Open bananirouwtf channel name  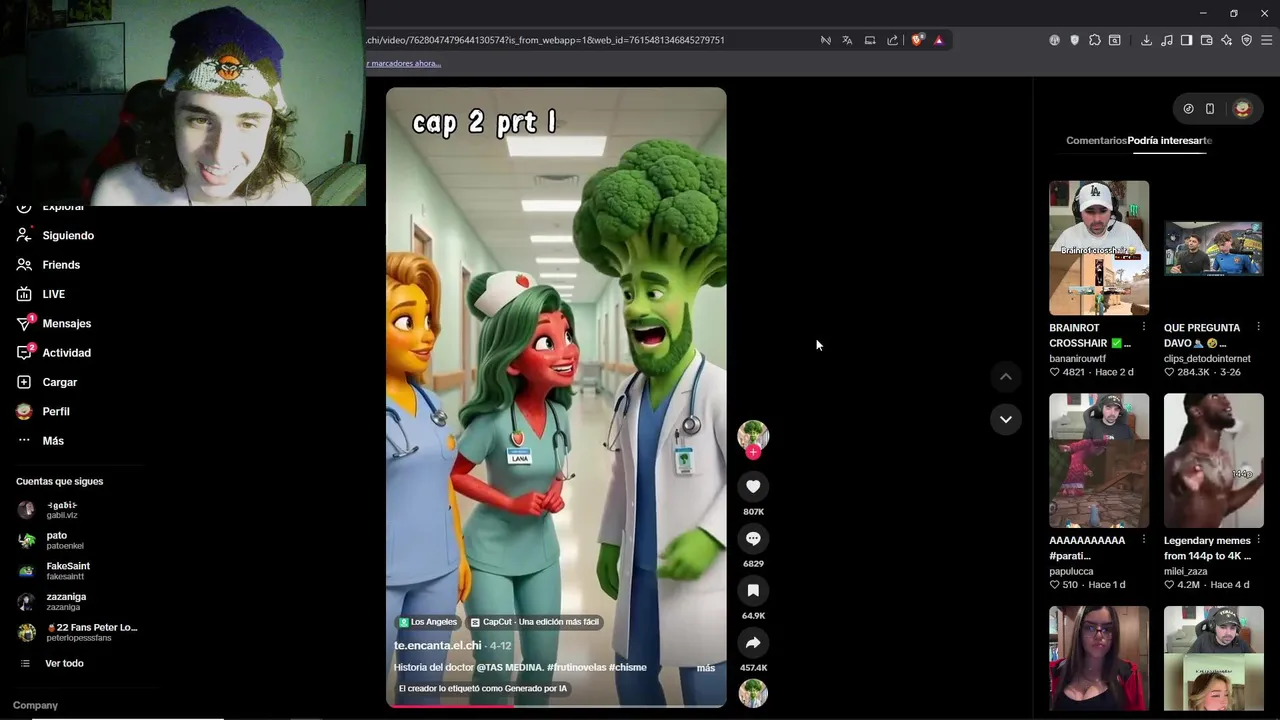pos(1077,358)
